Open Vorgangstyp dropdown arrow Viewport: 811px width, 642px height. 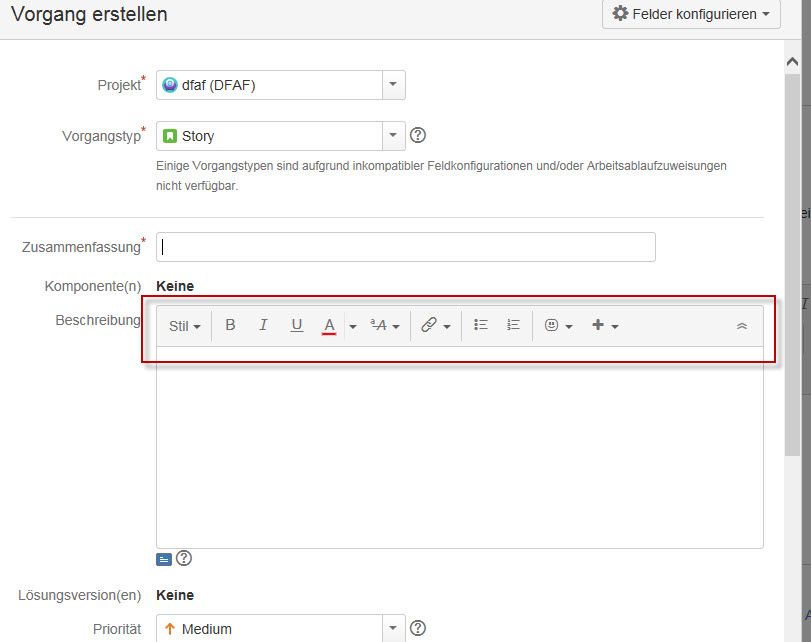[393, 136]
